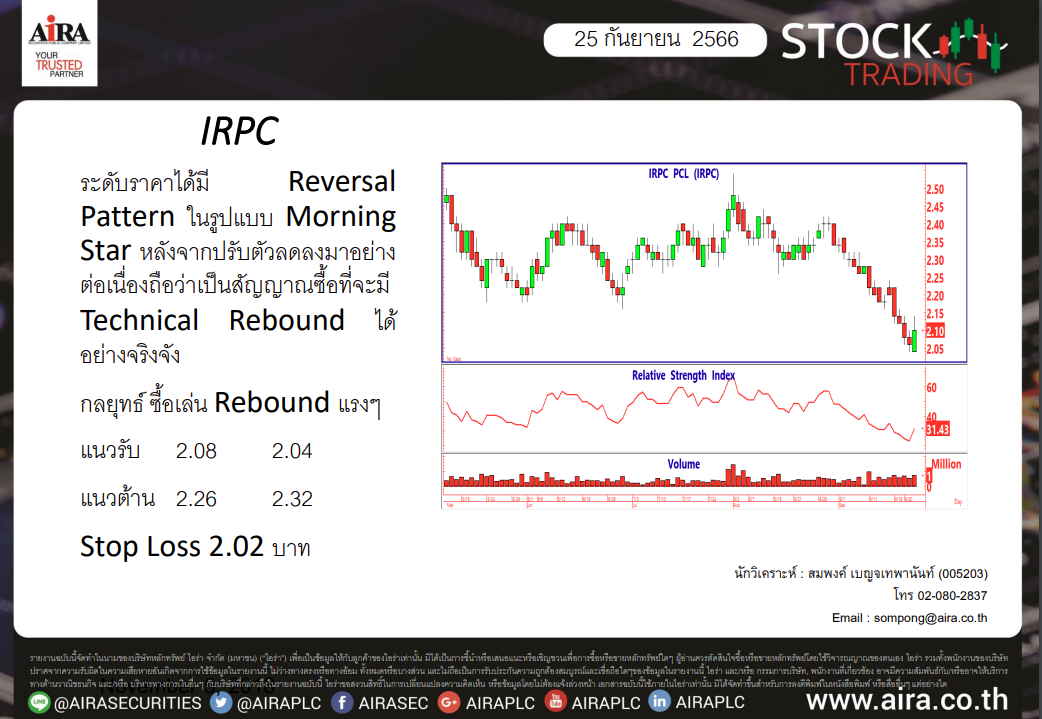Click the @AIRASECURITIES handle text

pos(128,703)
